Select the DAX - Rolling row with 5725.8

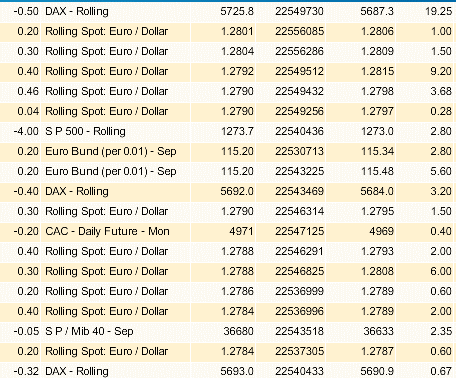[228, 12]
